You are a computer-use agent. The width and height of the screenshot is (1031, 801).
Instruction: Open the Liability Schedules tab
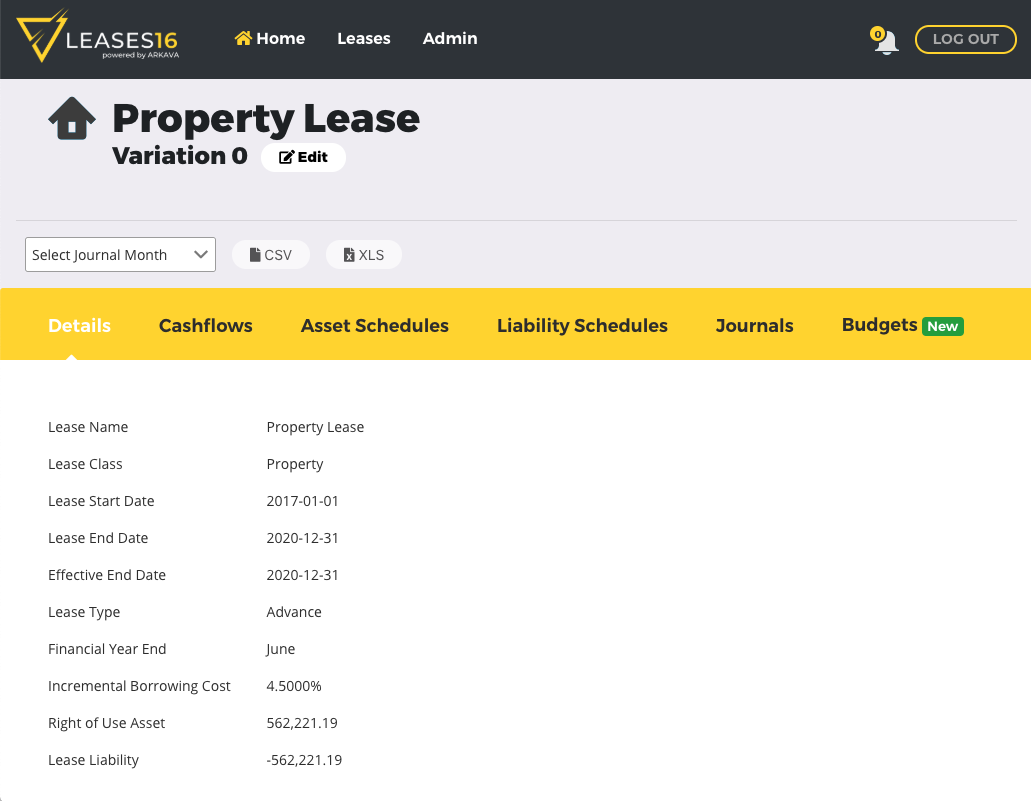pyautogui.click(x=582, y=325)
